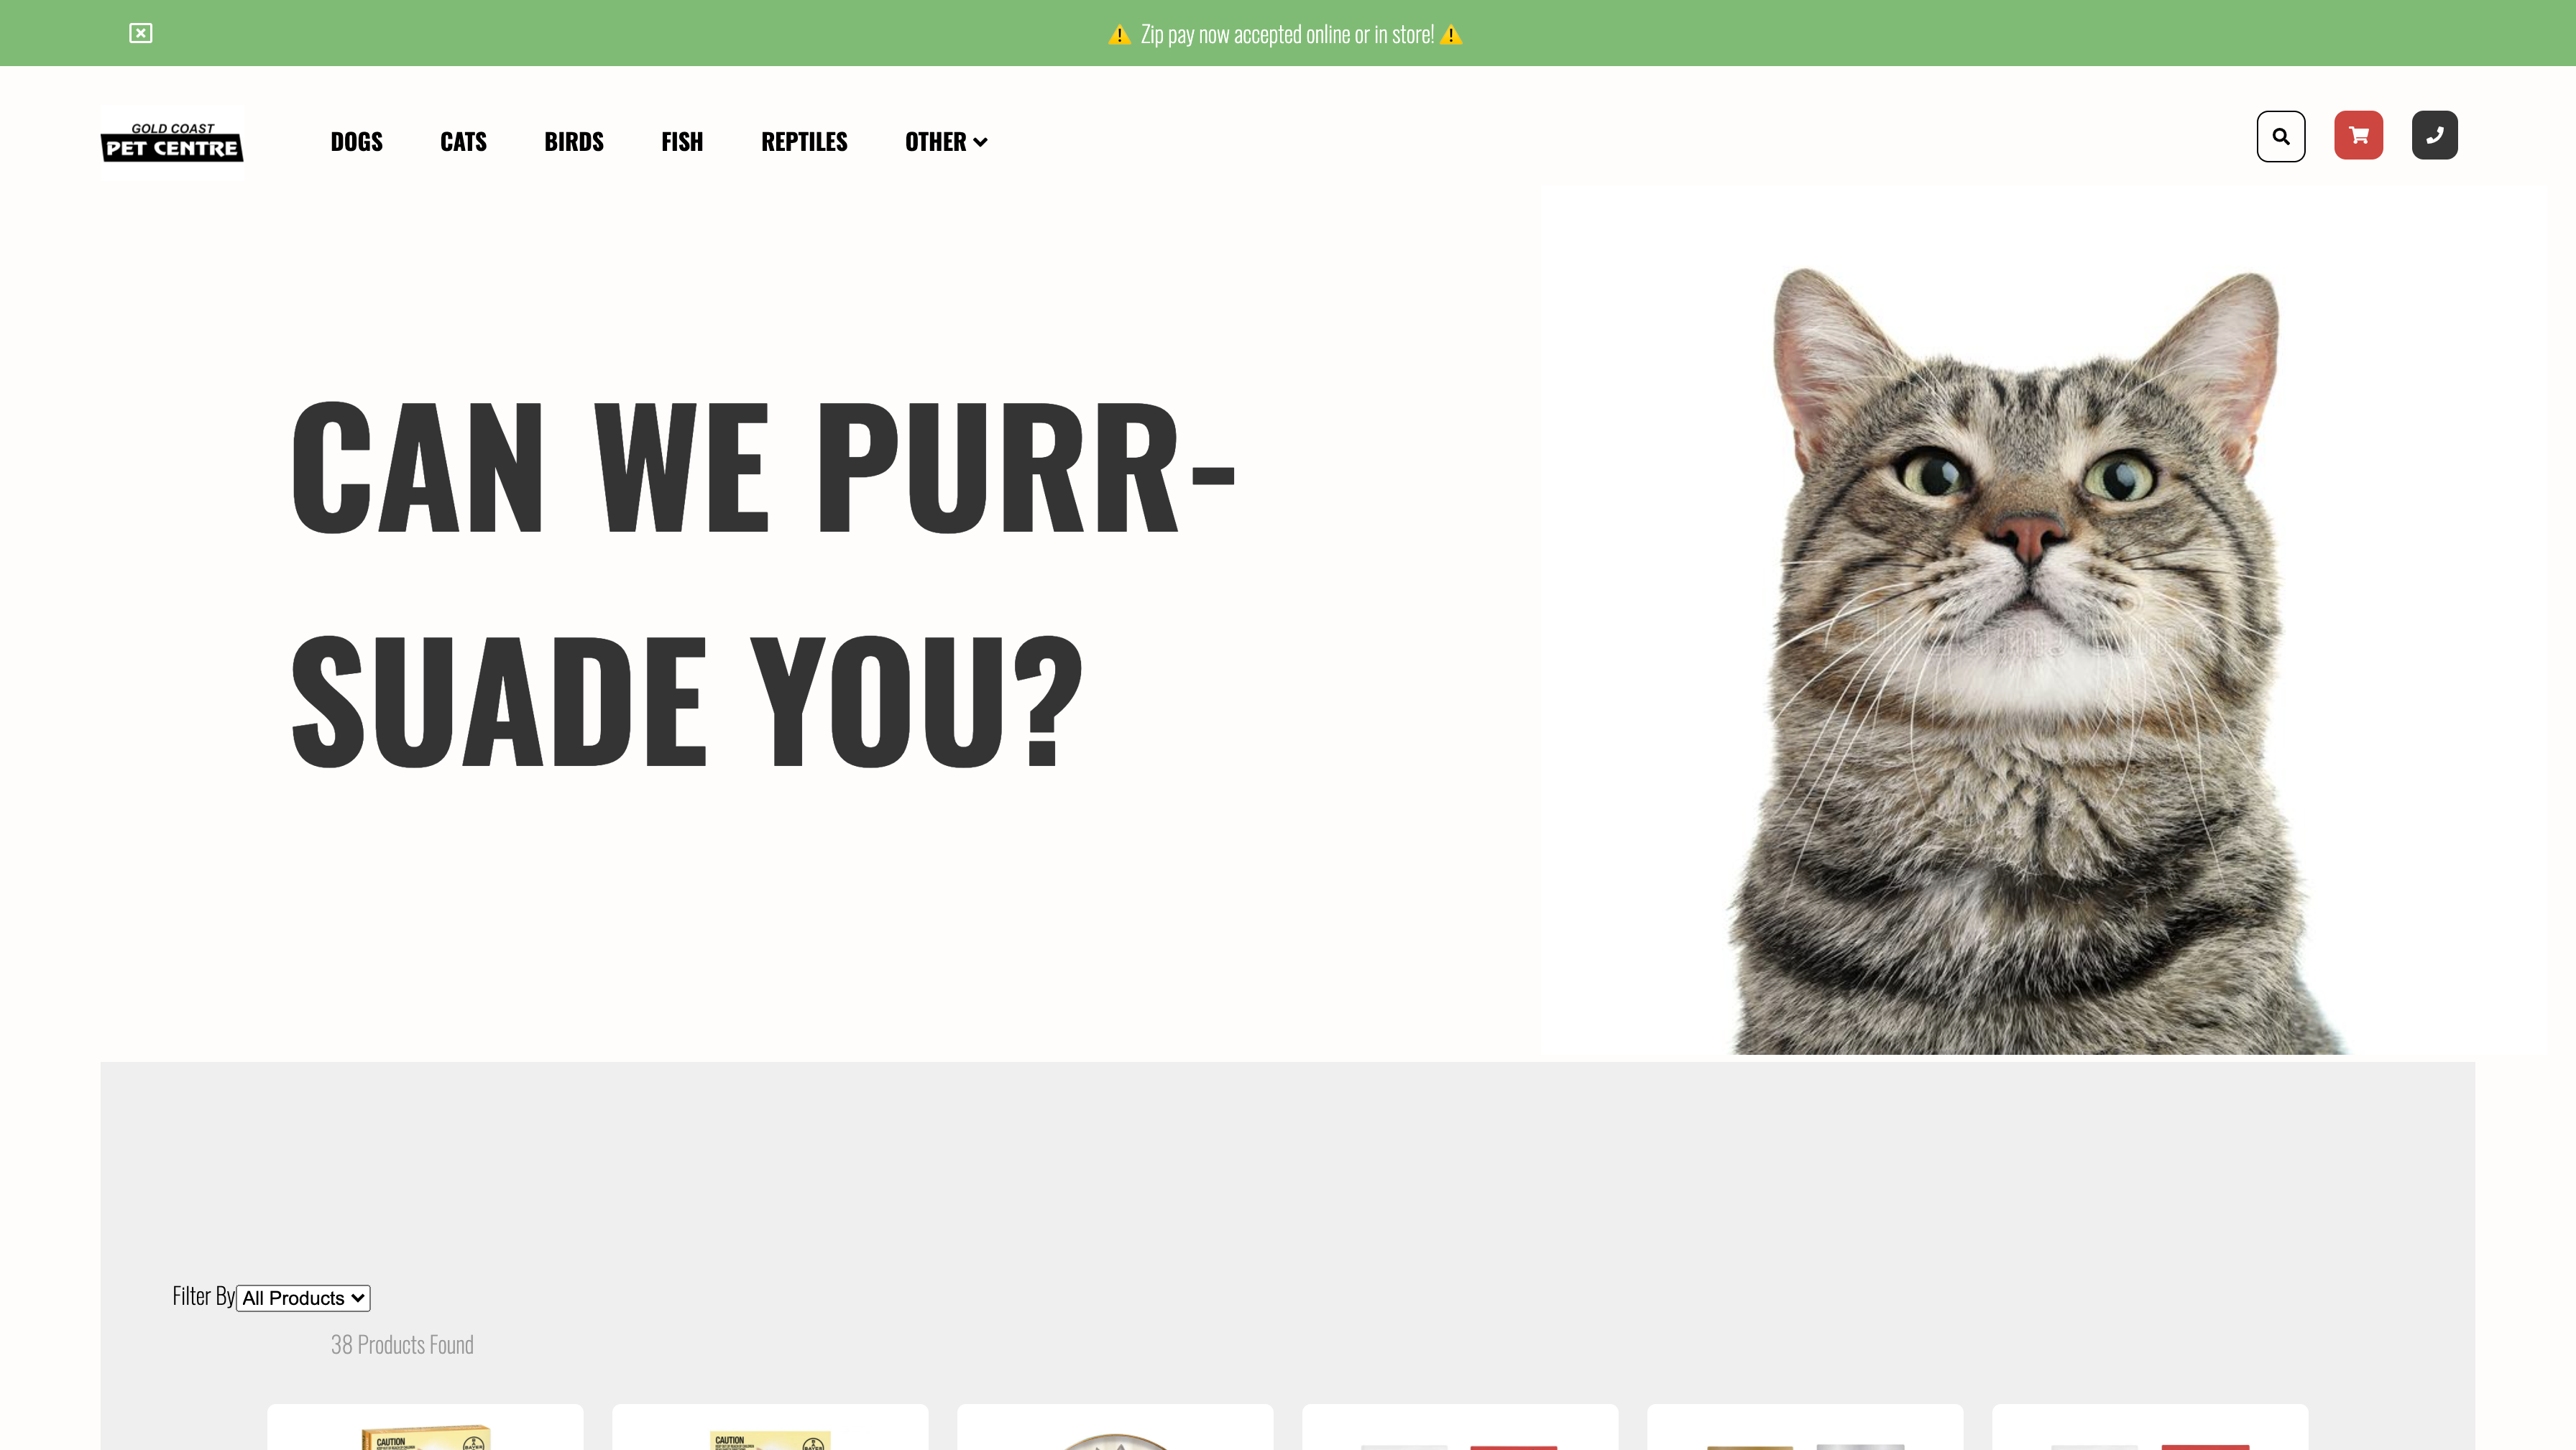2576x1450 pixels.
Task: Open the BIRDS menu item
Action: 574,142
